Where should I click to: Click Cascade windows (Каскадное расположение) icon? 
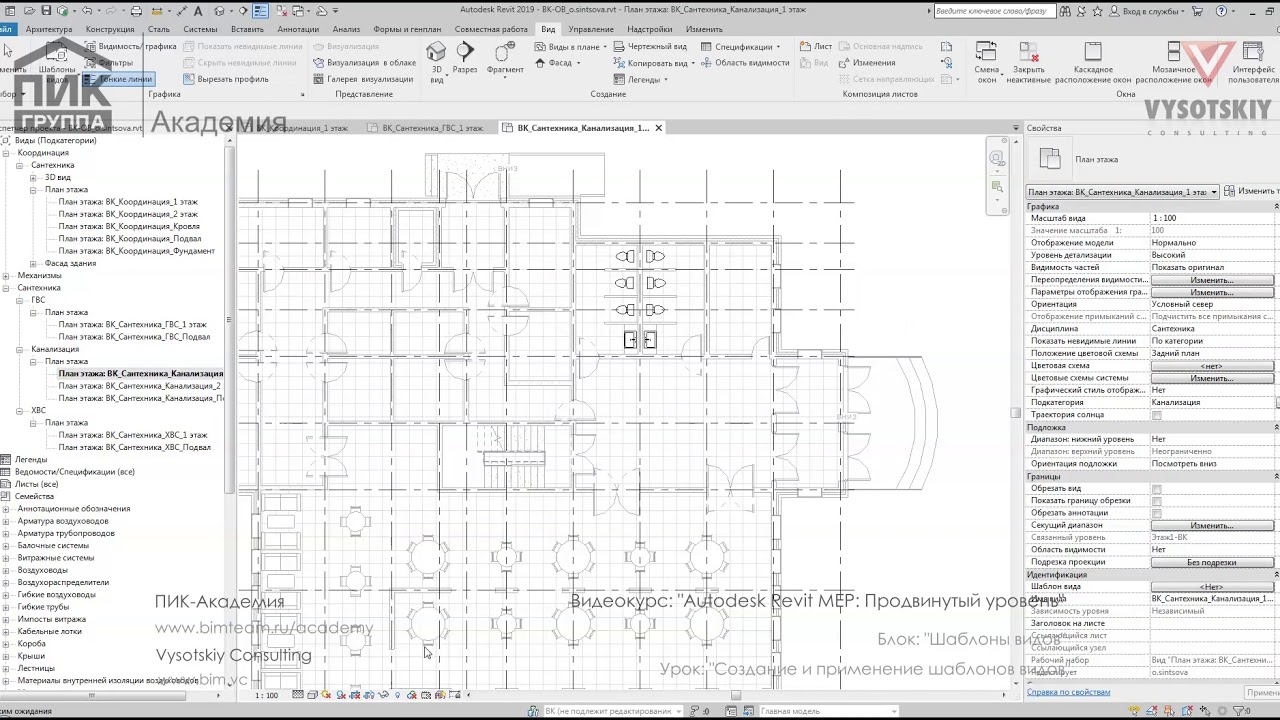coord(1093,61)
